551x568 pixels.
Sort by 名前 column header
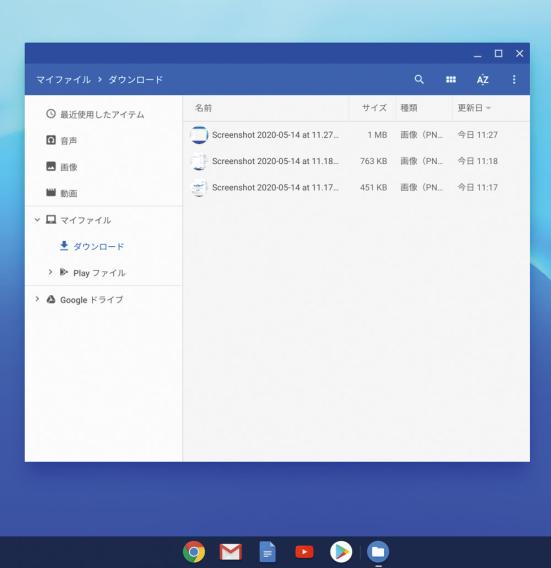pos(203,108)
